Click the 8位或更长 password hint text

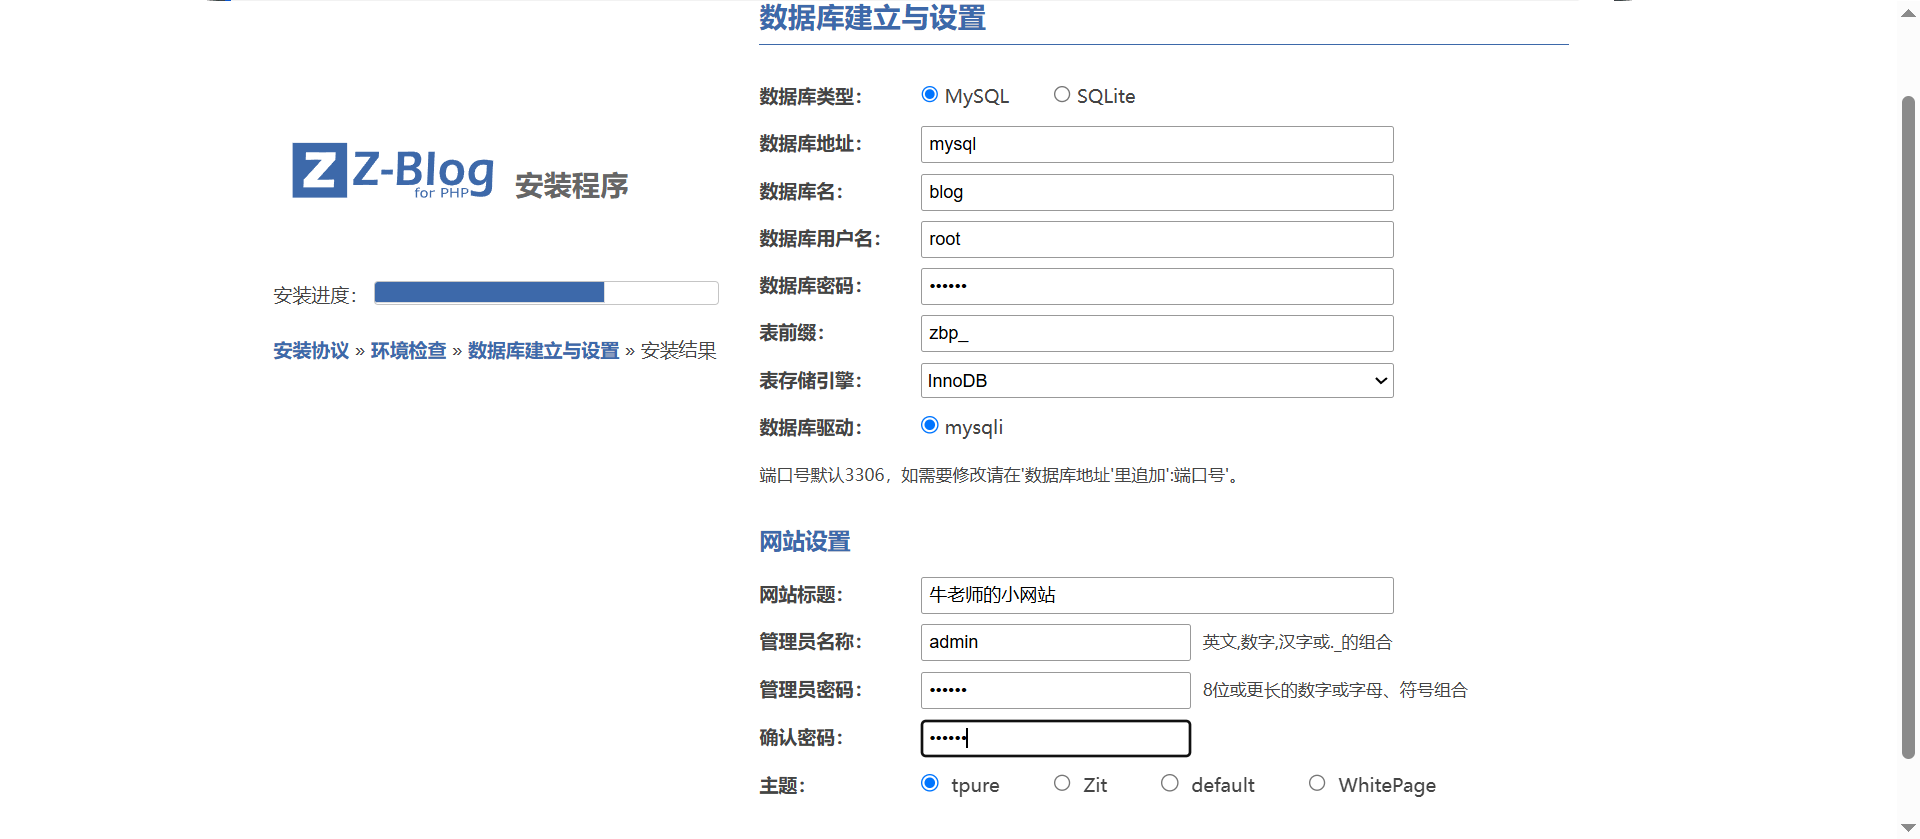tap(1334, 690)
